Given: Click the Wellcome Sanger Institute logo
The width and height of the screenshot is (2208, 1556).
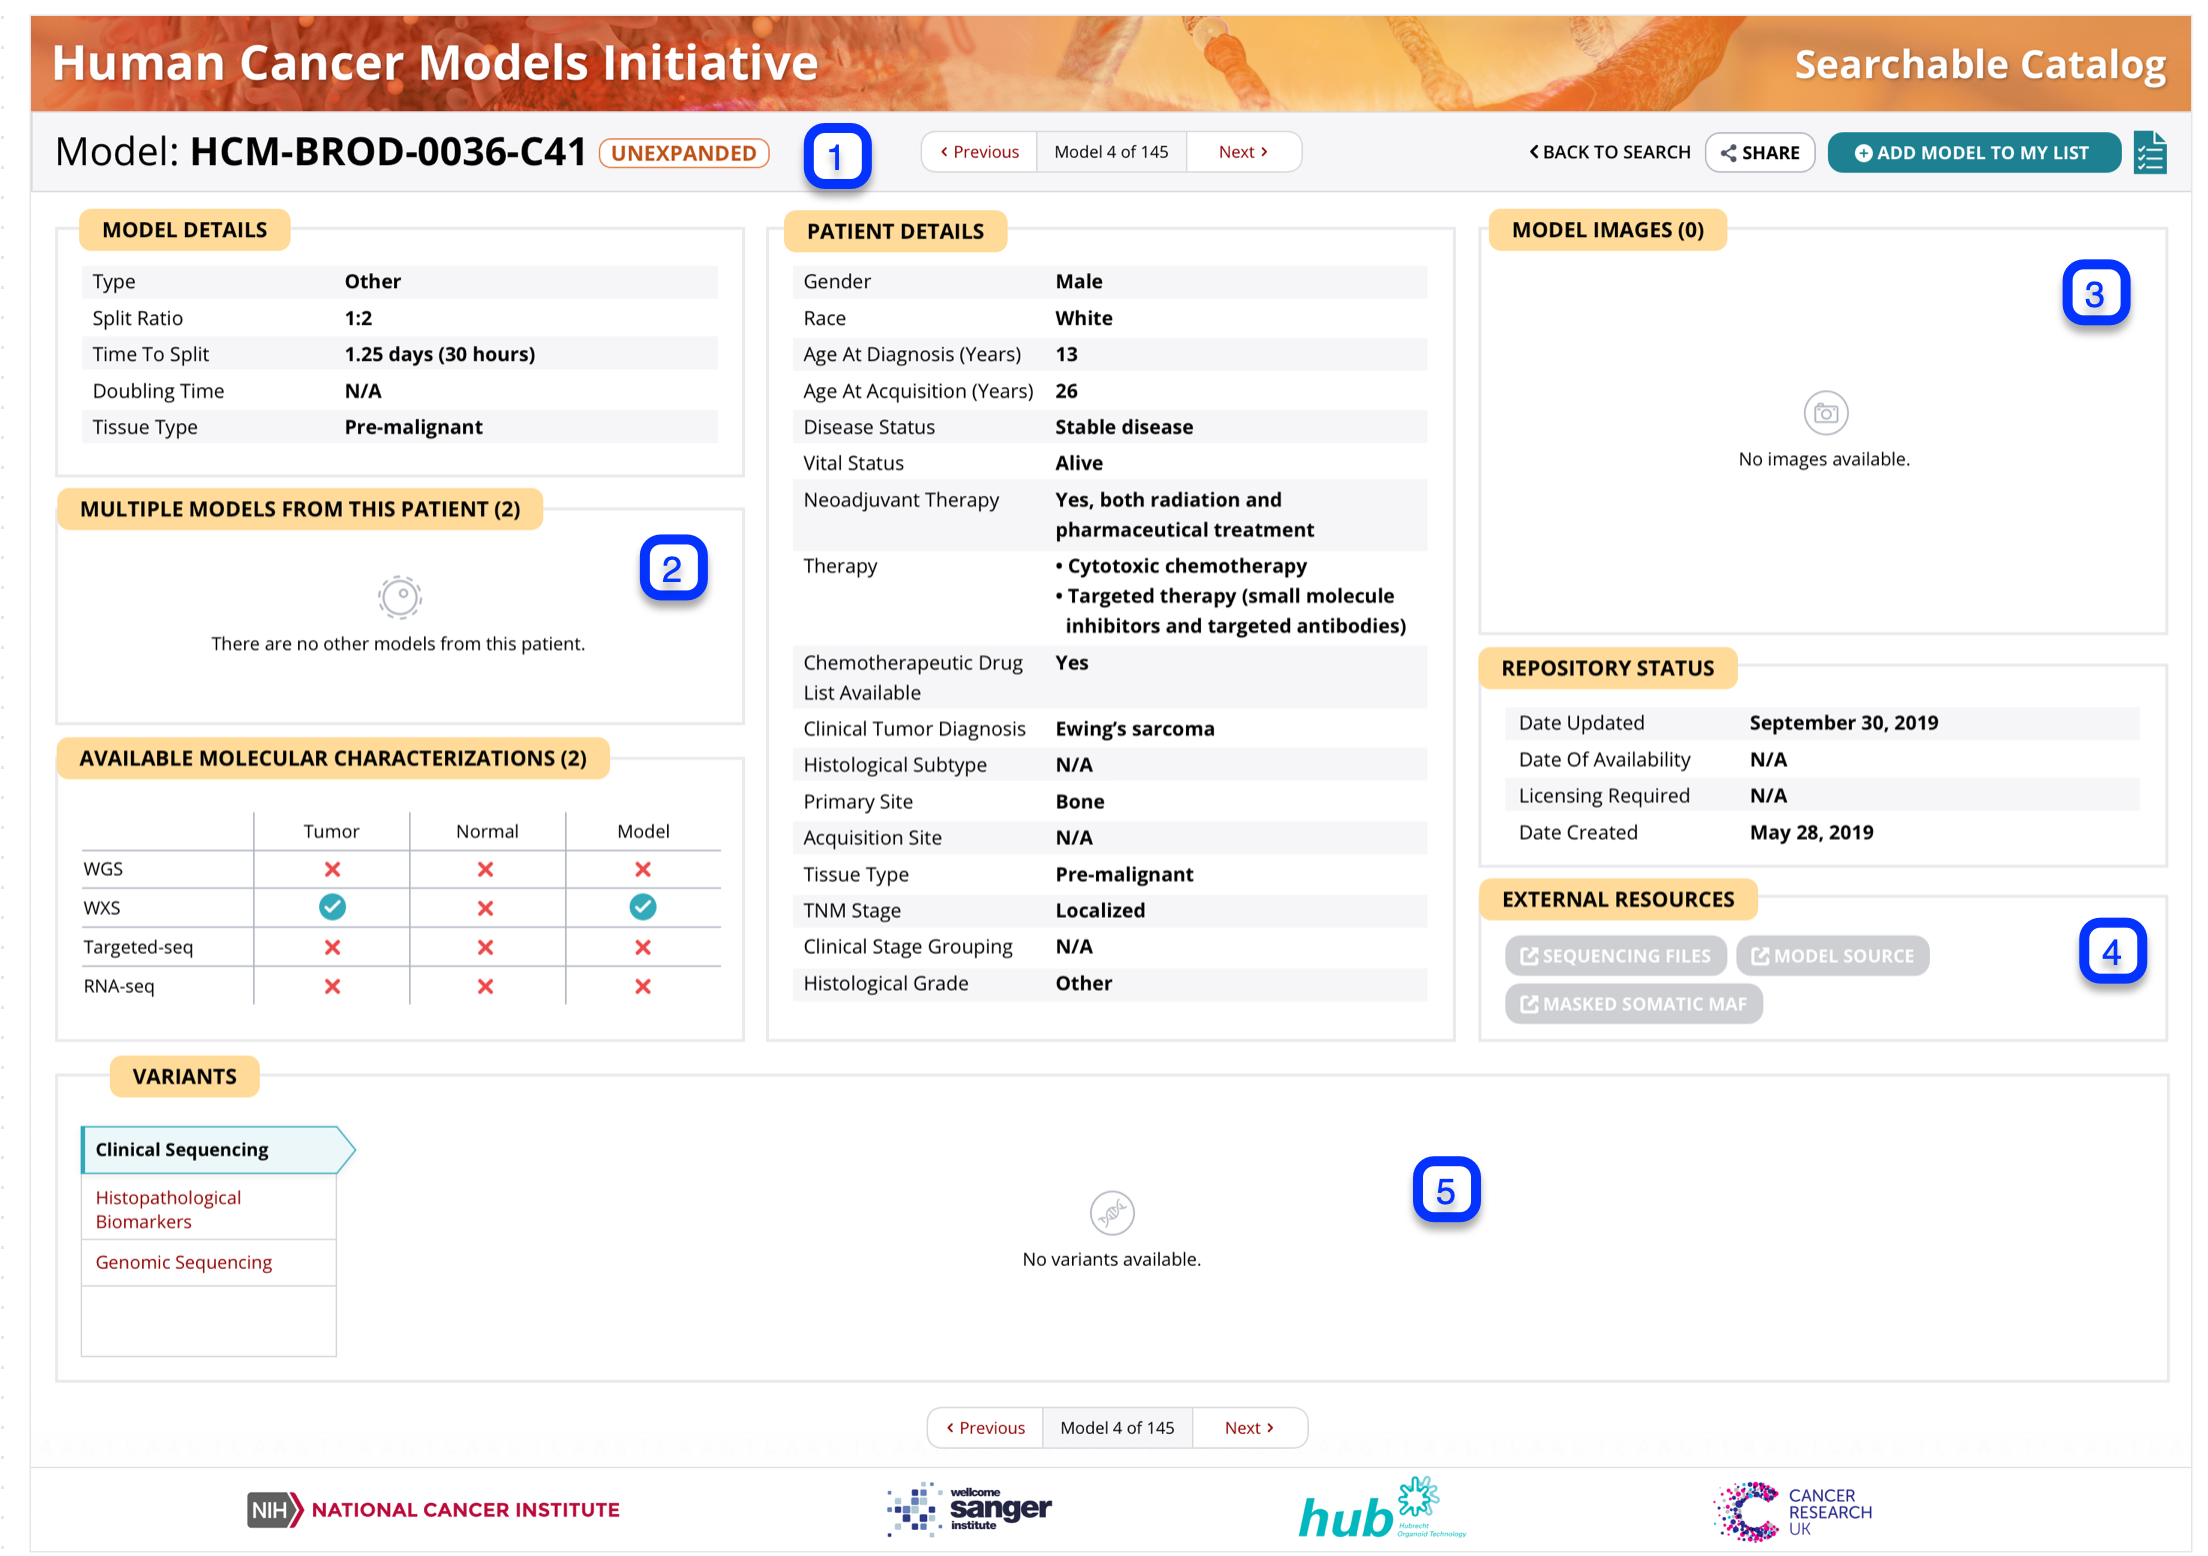Looking at the screenshot, I should click(966, 1510).
